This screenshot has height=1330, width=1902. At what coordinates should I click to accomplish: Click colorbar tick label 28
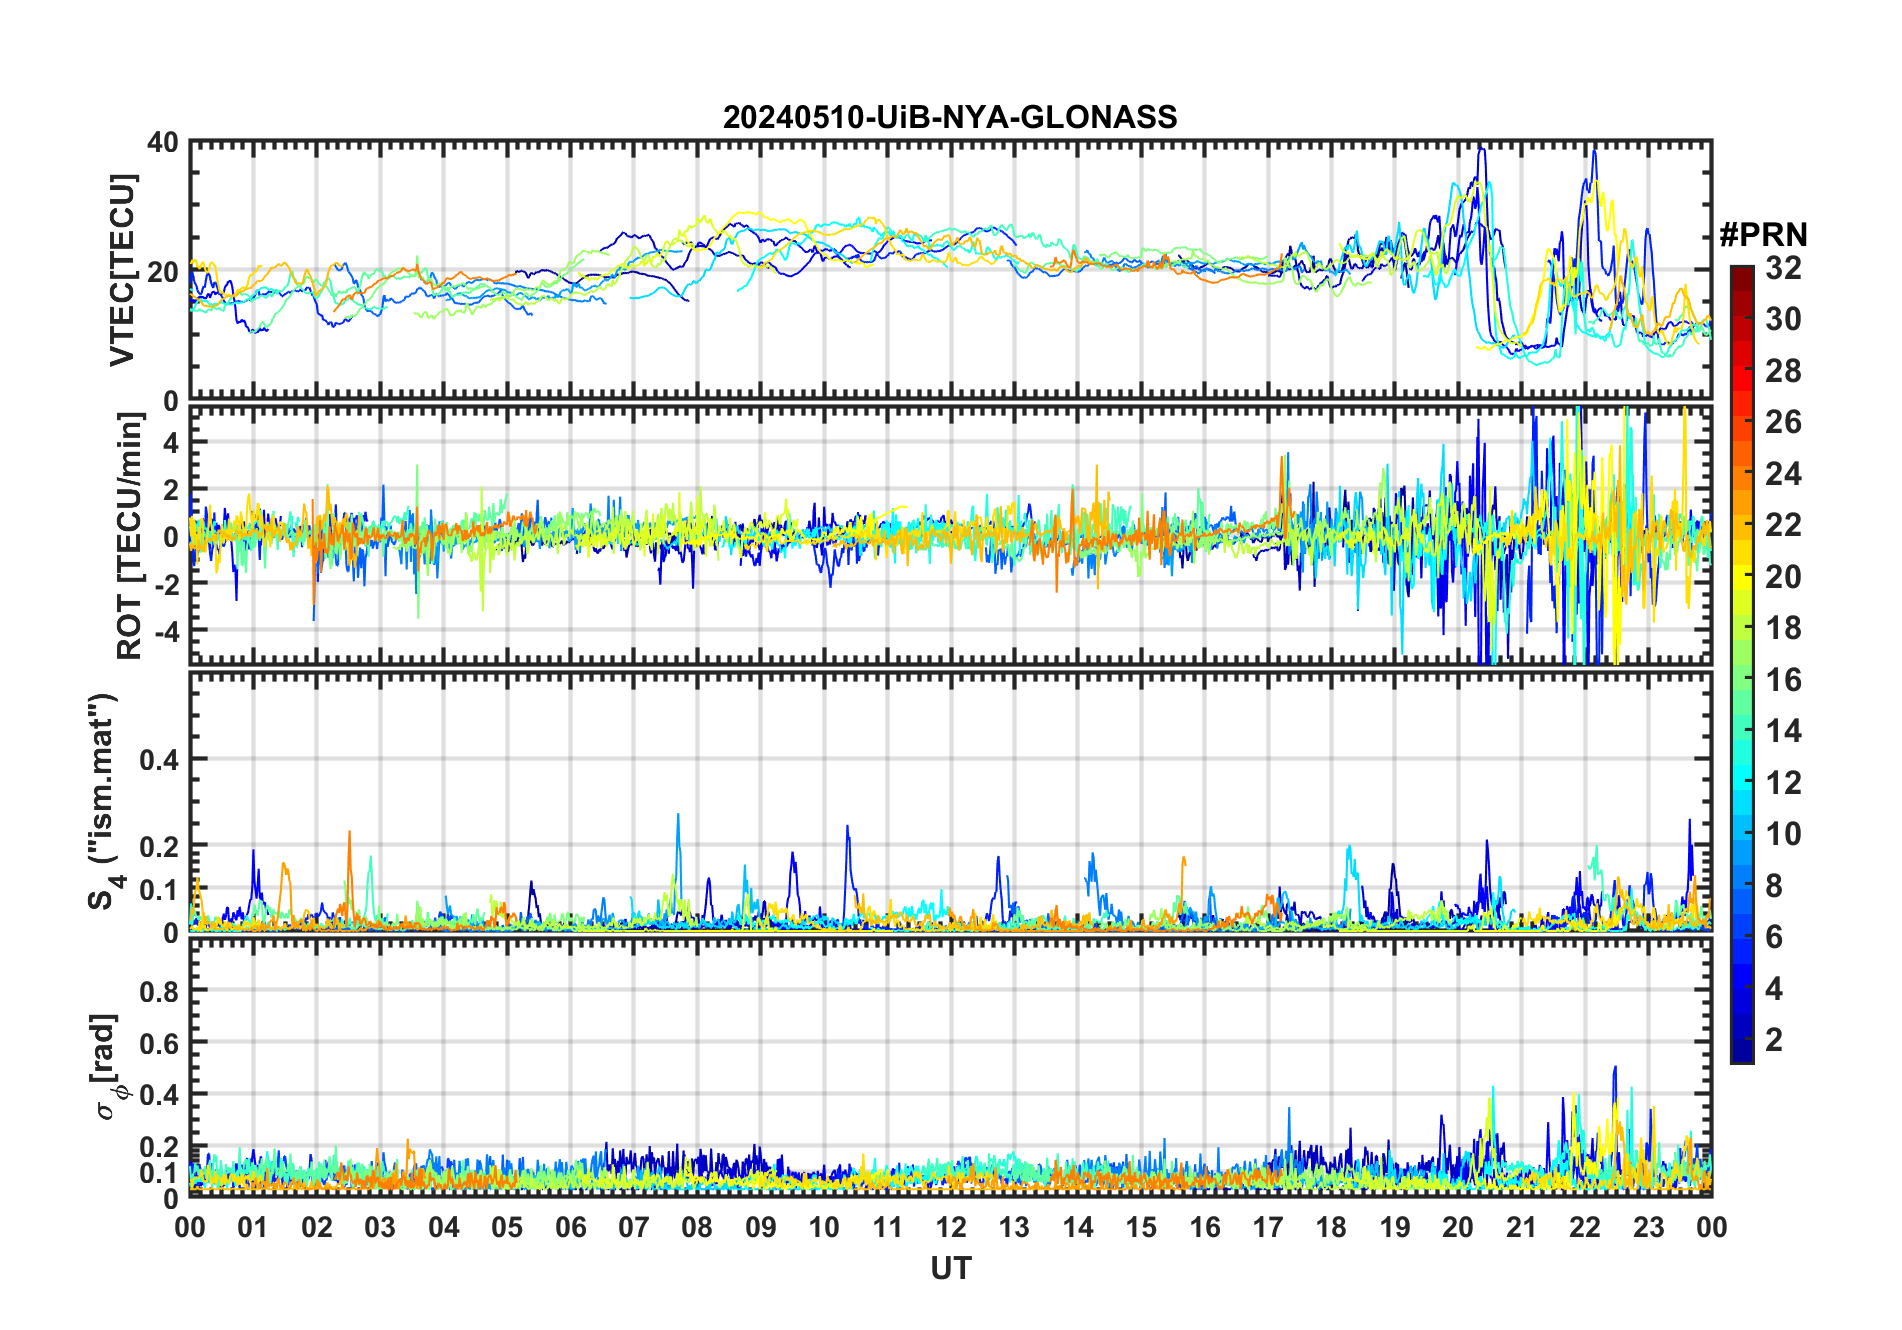pos(1783,370)
